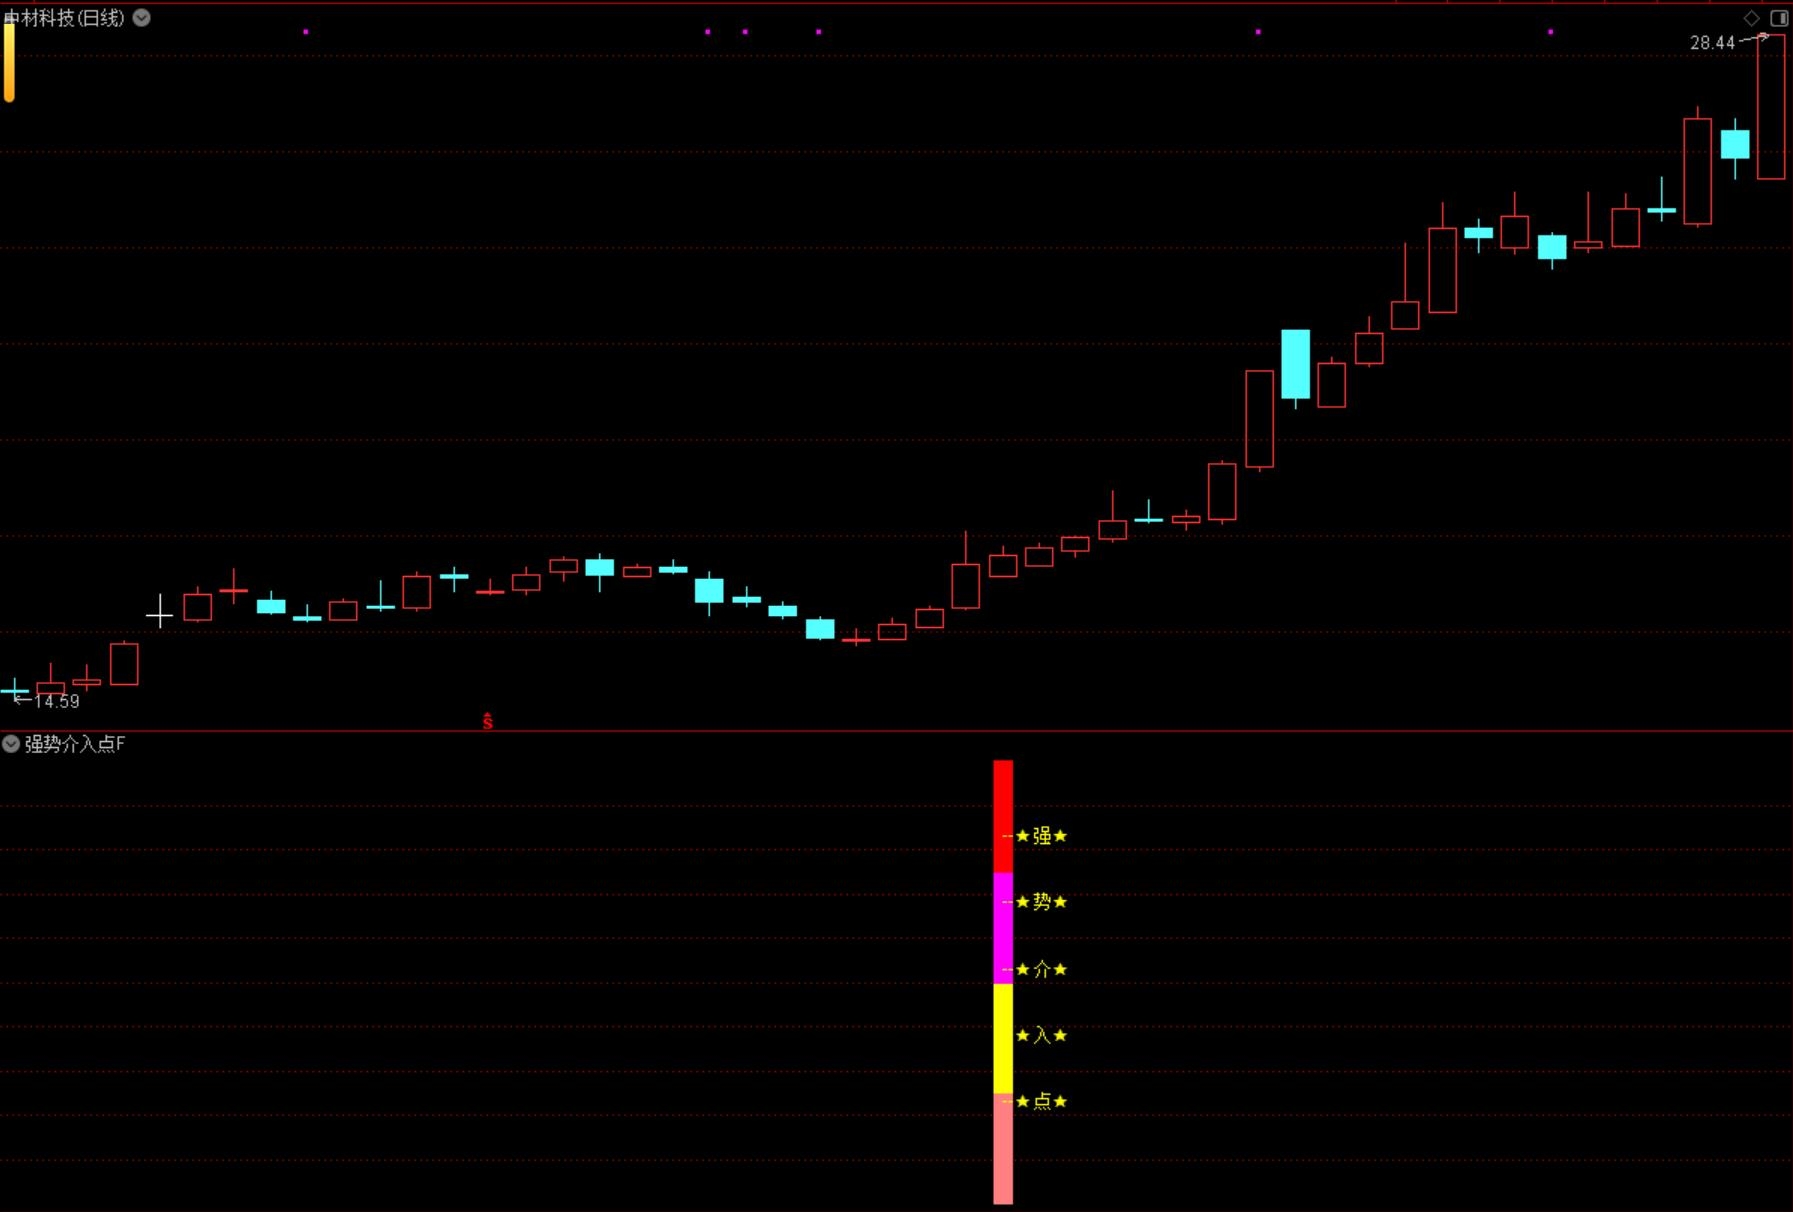
Task: Click the red S marker under the candles
Action: [488, 721]
